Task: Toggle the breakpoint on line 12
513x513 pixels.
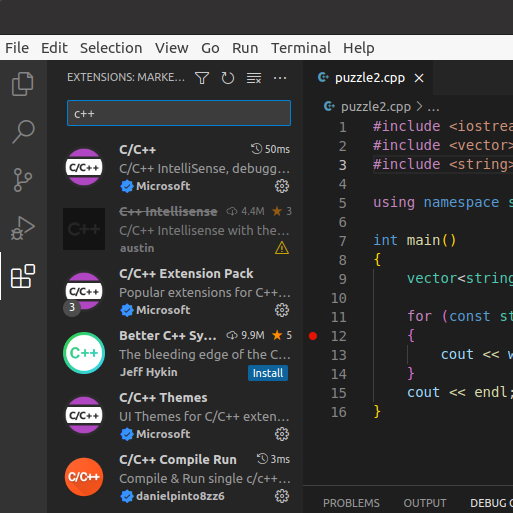Action: 313,336
